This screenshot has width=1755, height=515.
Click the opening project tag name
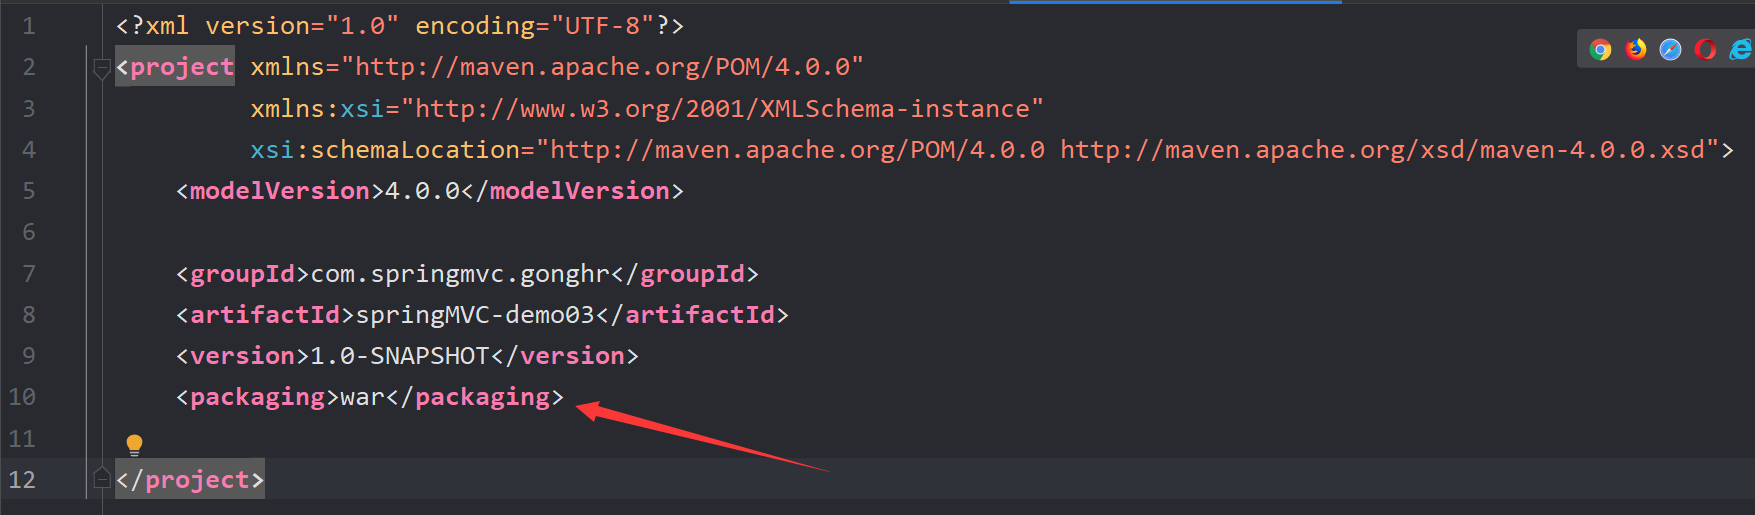click(182, 67)
